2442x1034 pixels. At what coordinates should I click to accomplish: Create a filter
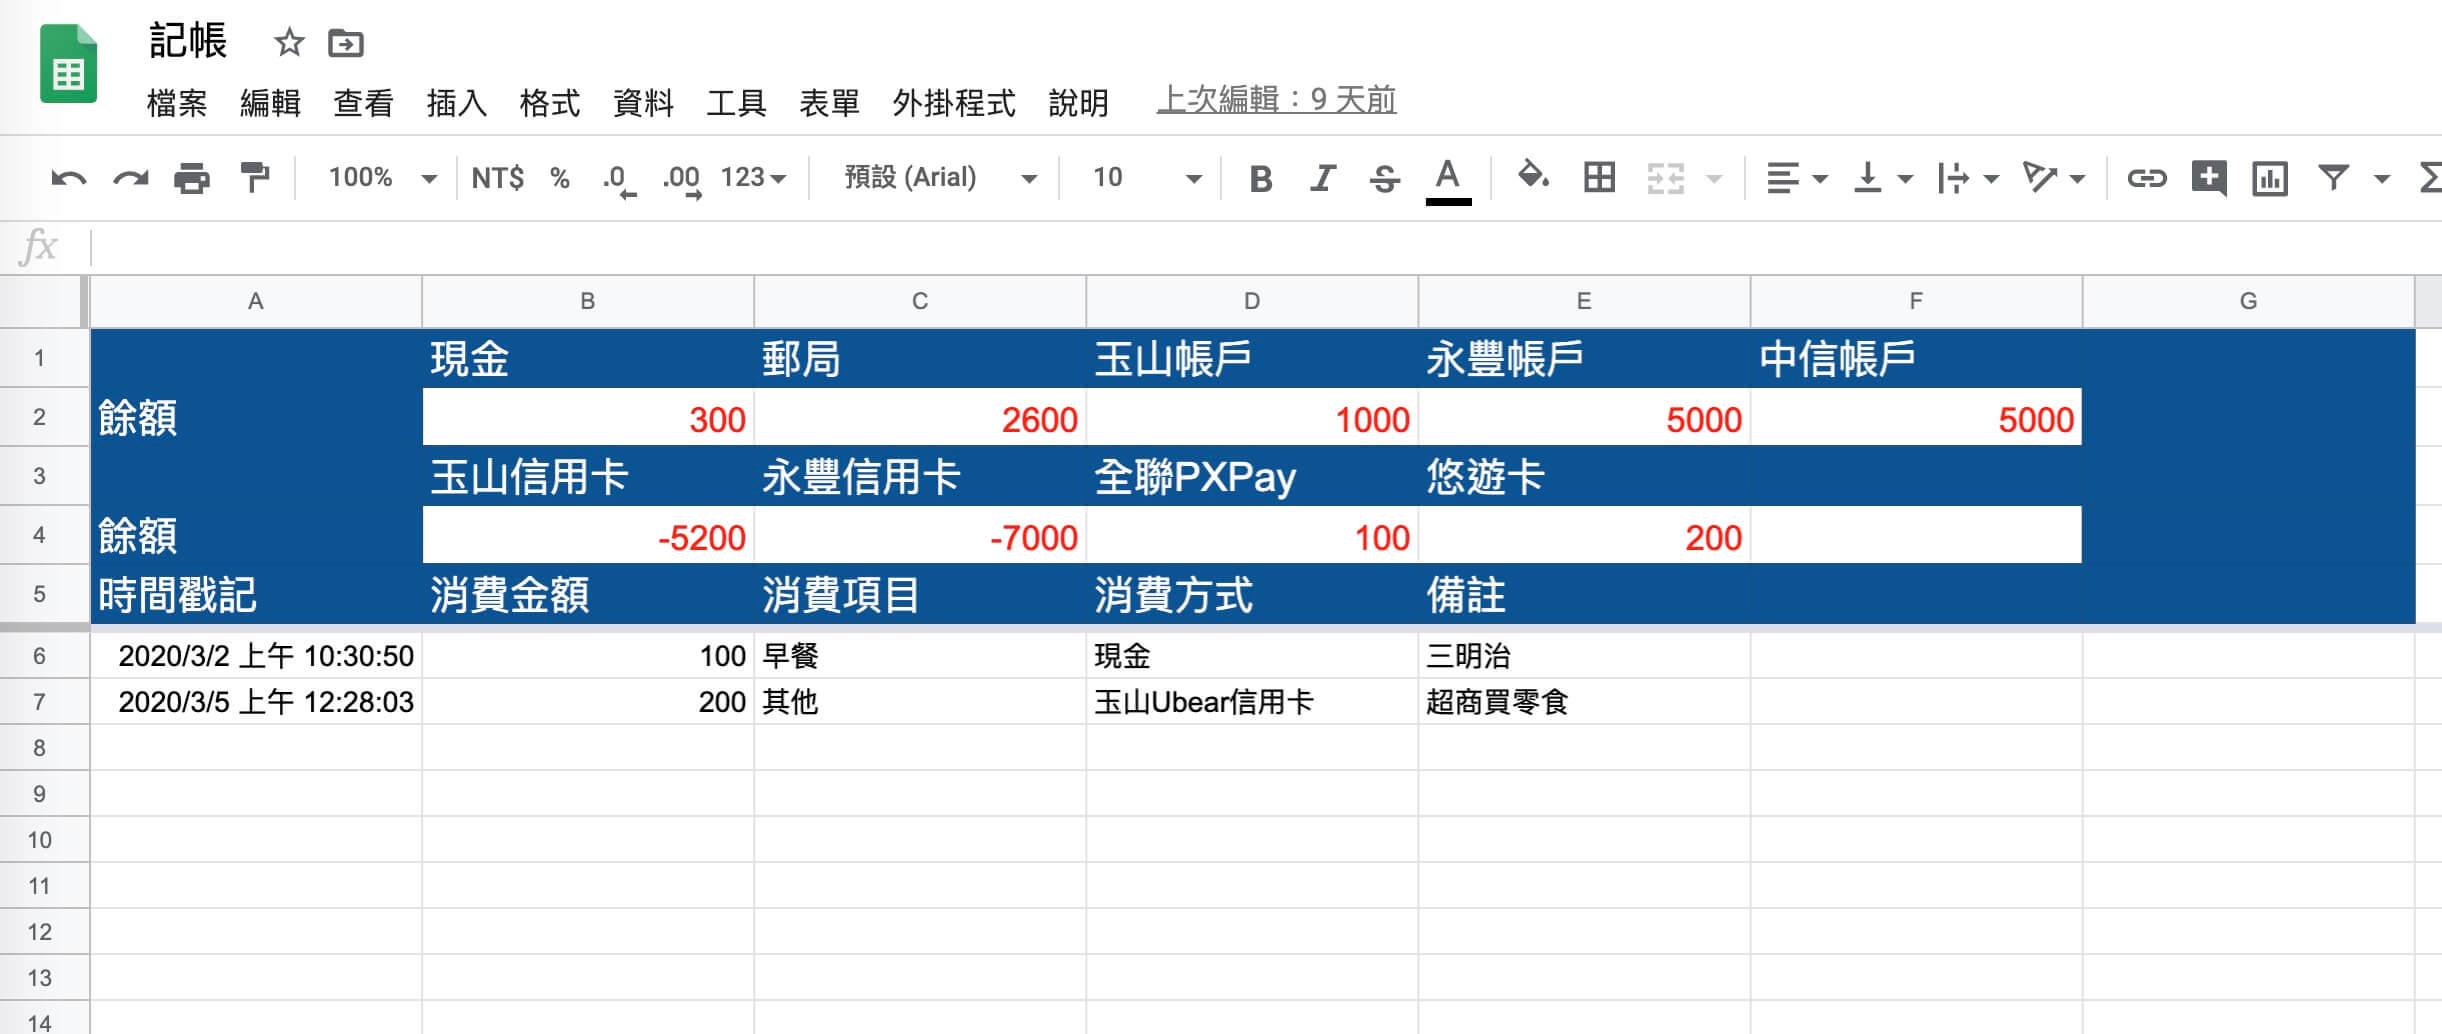click(x=2333, y=178)
